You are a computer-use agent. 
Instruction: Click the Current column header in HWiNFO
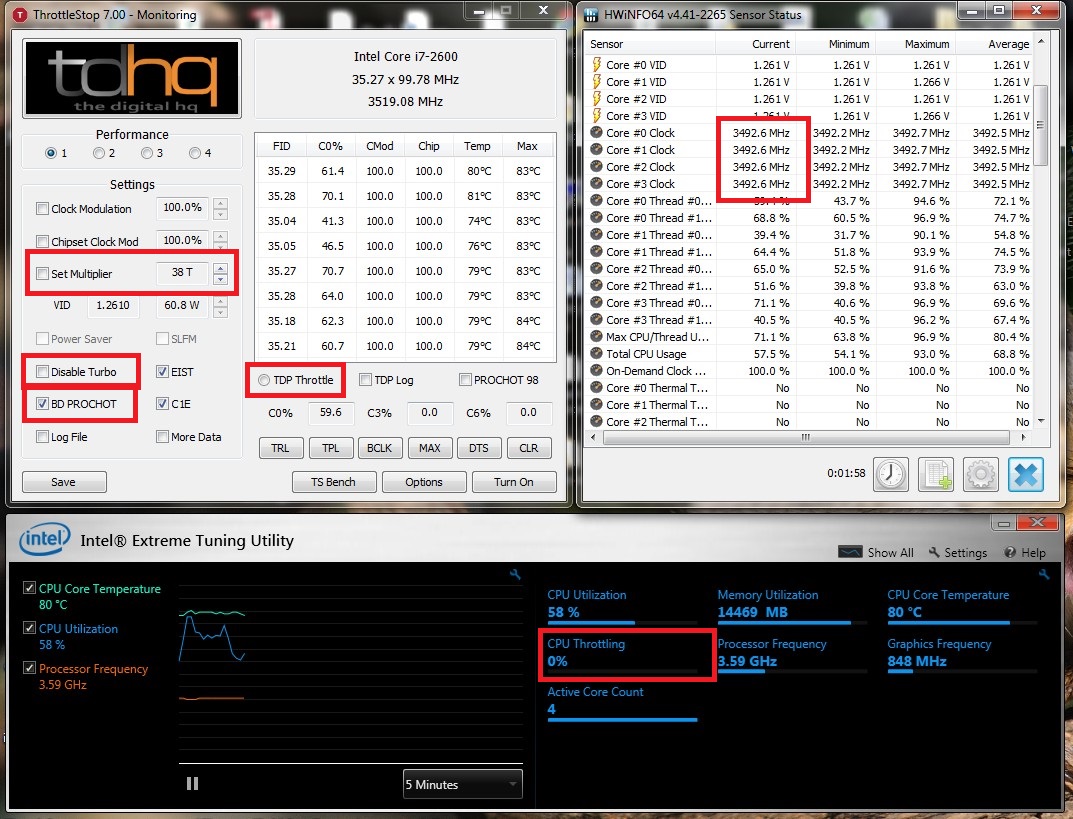coord(755,44)
